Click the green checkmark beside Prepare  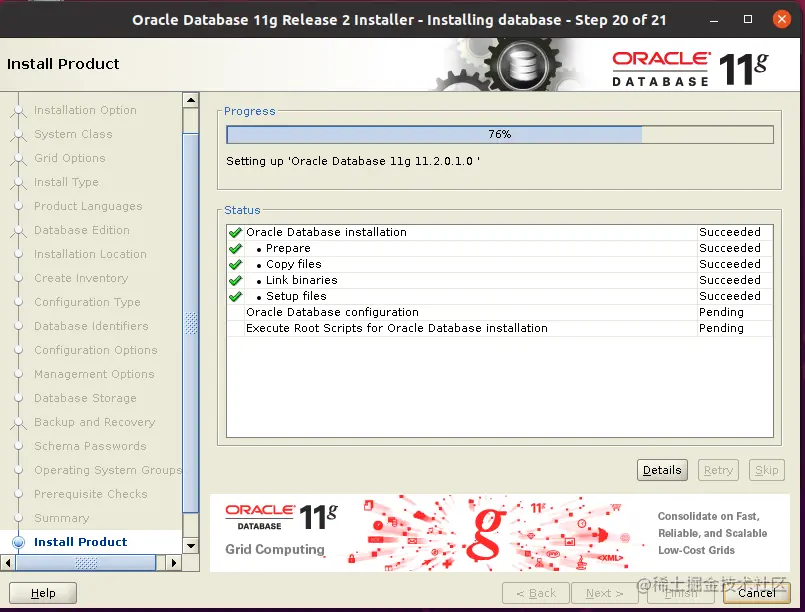pos(236,248)
